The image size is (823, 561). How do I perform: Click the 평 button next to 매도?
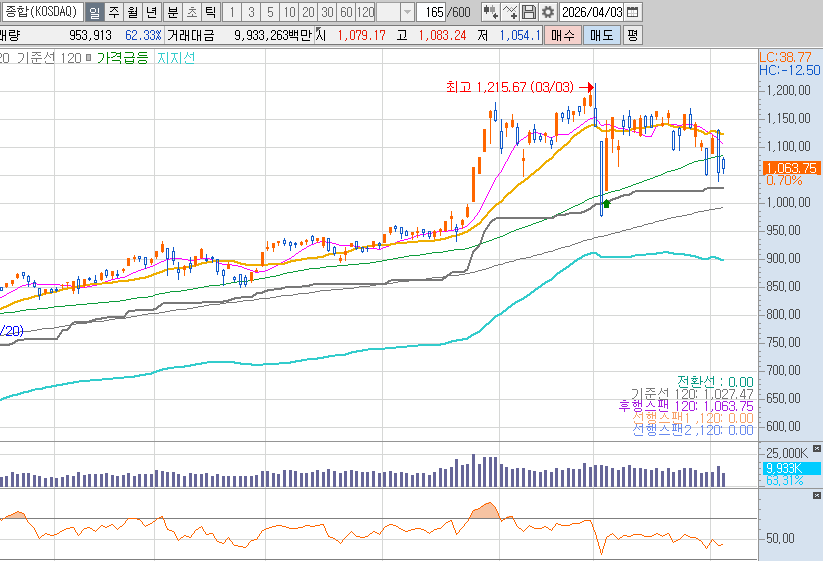(x=632, y=35)
